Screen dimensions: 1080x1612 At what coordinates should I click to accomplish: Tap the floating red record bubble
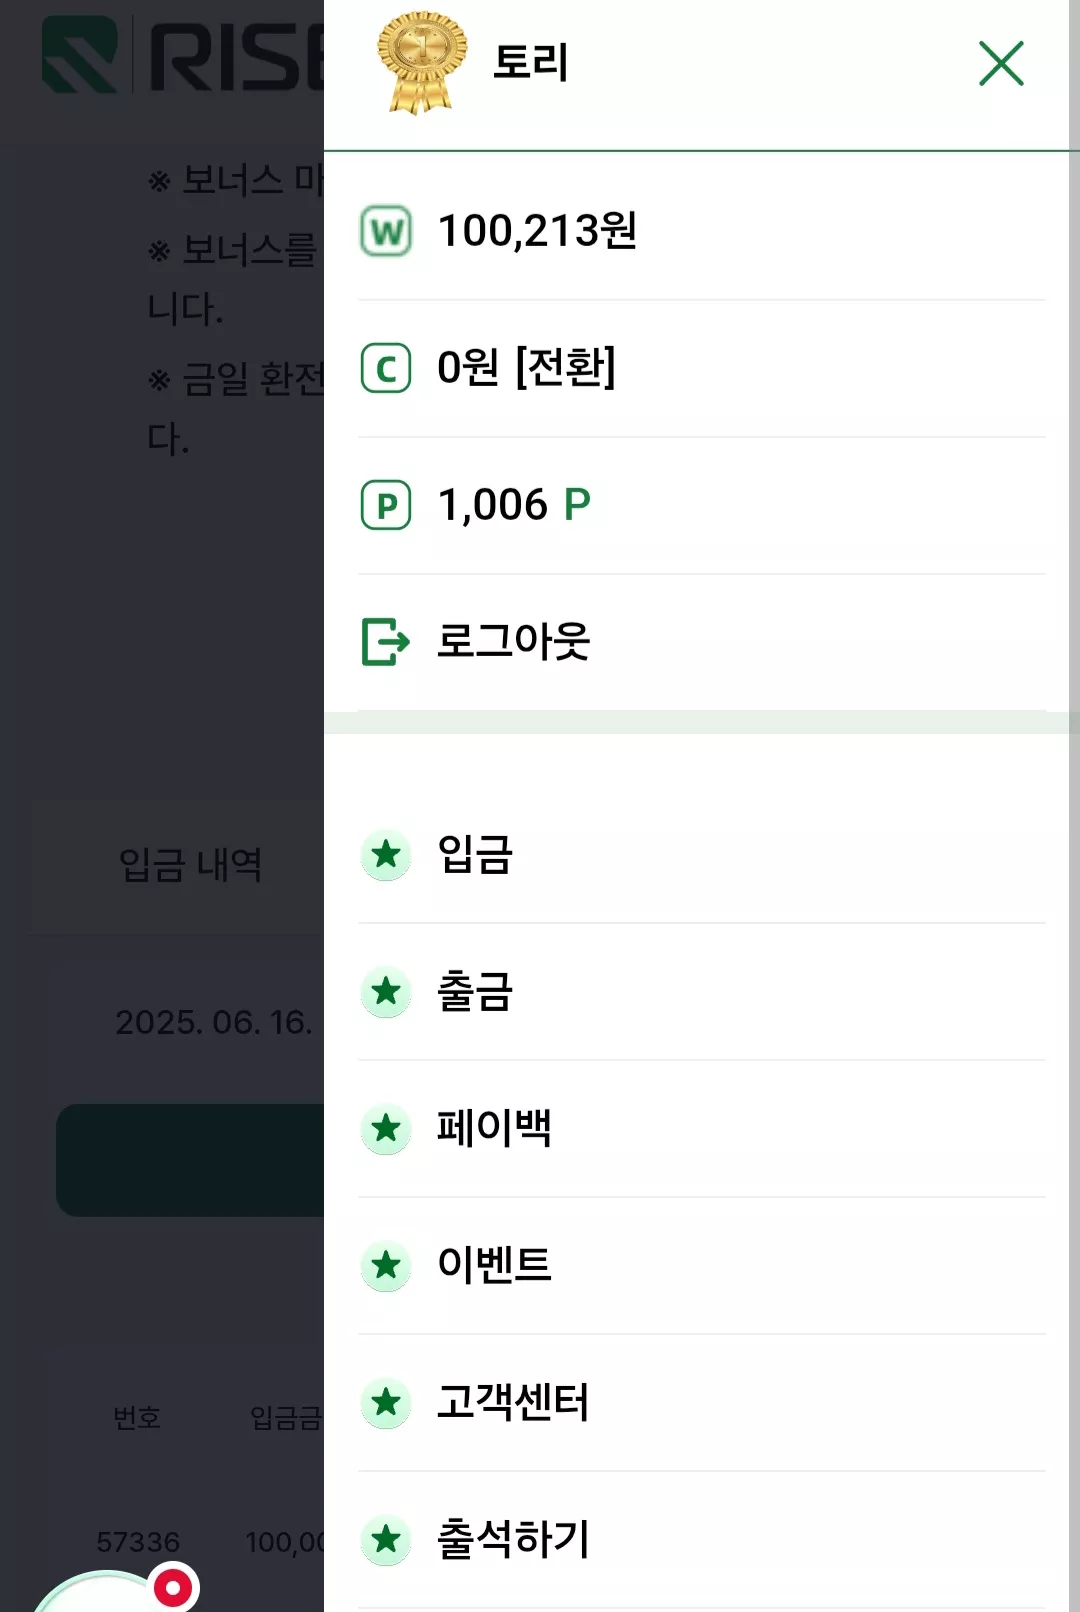click(x=173, y=1587)
